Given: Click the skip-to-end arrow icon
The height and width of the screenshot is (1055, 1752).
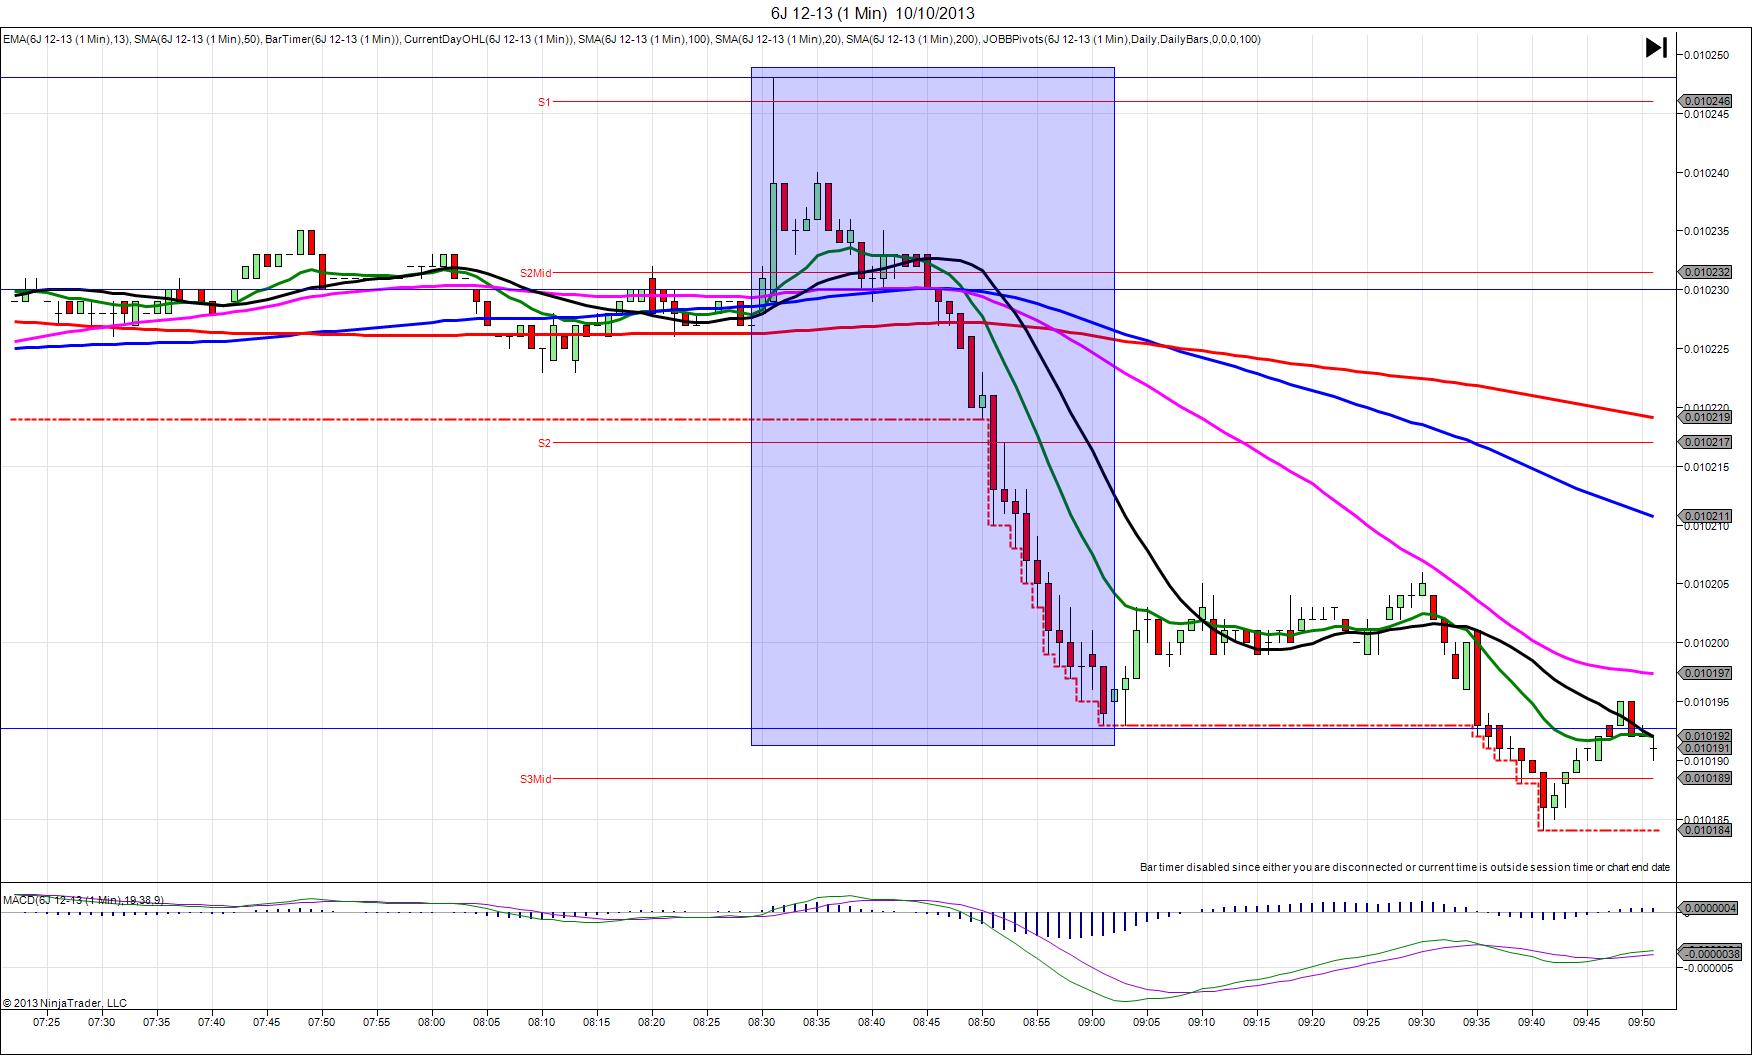Looking at the screenshot, I should click(x=1655, y=48).
